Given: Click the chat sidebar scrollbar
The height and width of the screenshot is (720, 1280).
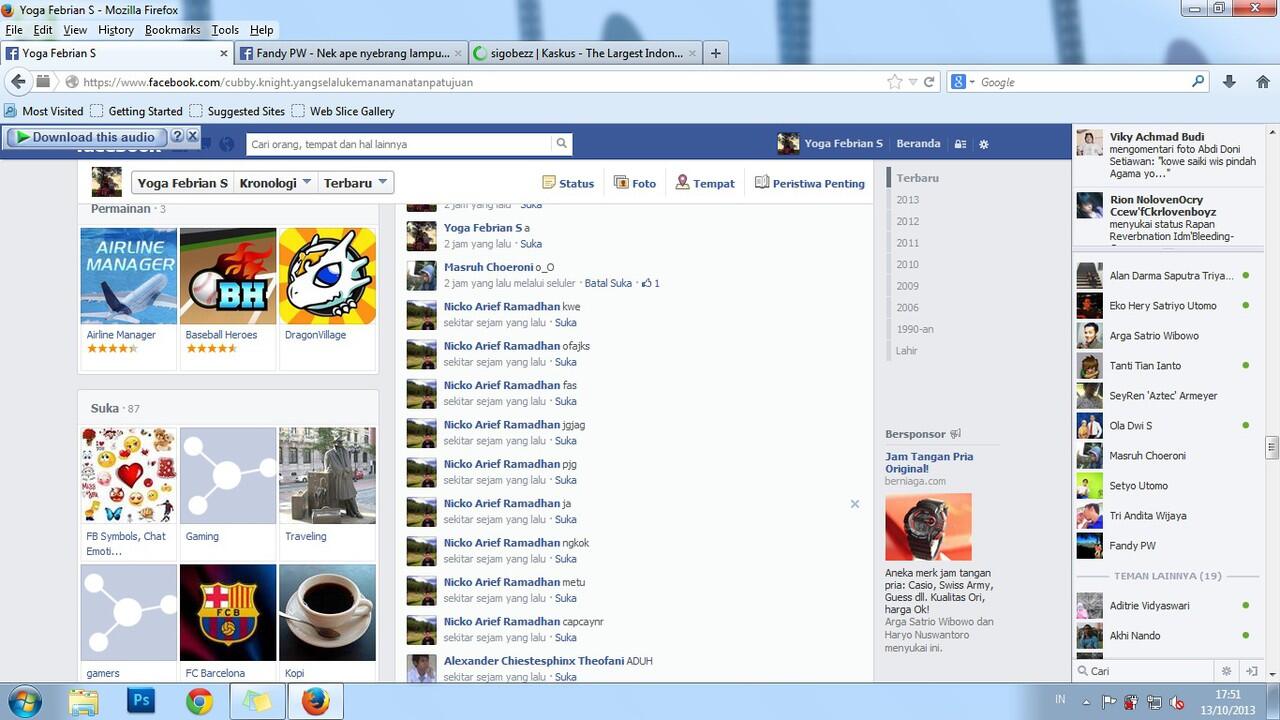Looking at the screenshot, I should 1272,446.
